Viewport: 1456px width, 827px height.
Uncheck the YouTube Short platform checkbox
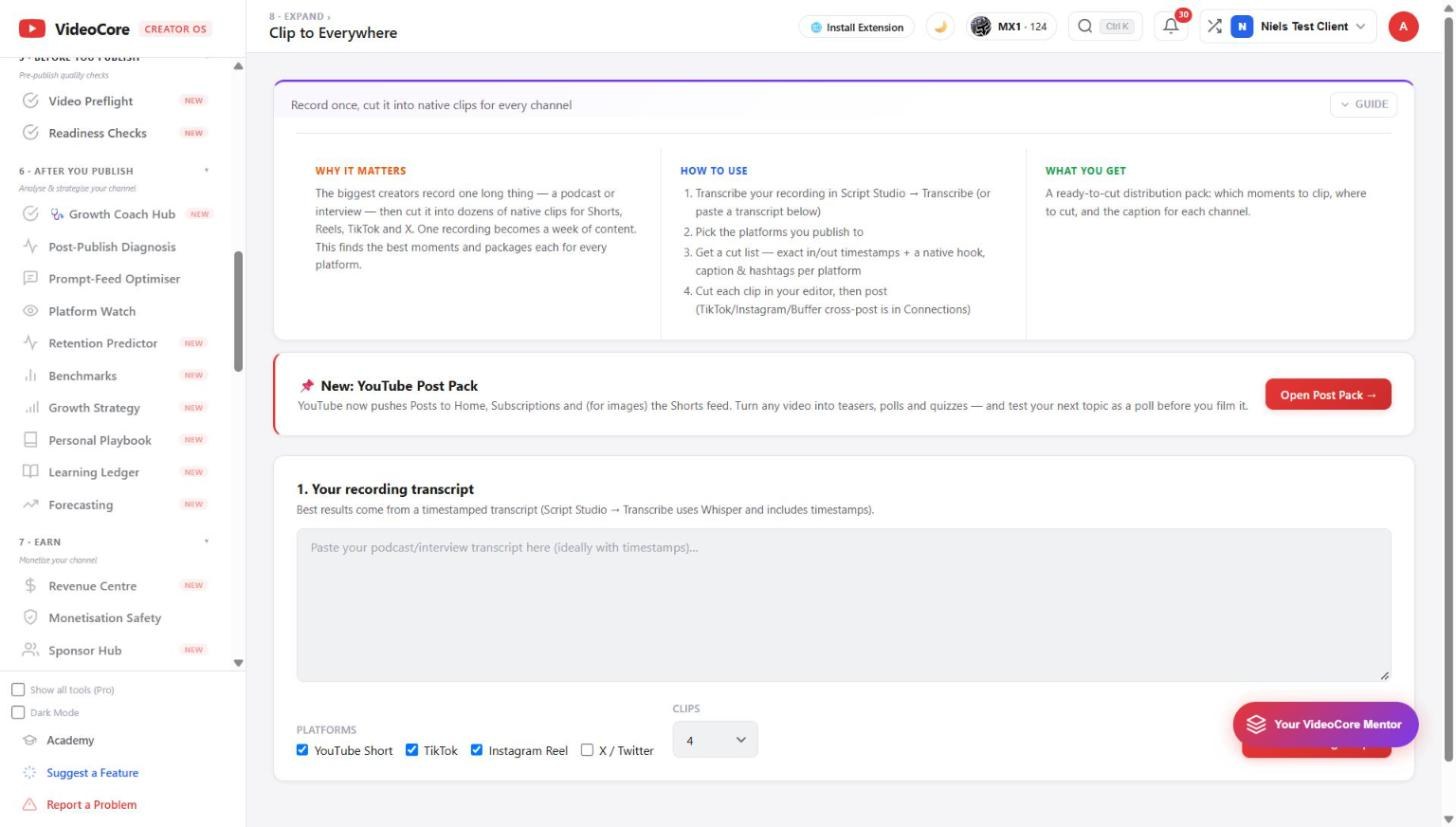tap(302, 750)
